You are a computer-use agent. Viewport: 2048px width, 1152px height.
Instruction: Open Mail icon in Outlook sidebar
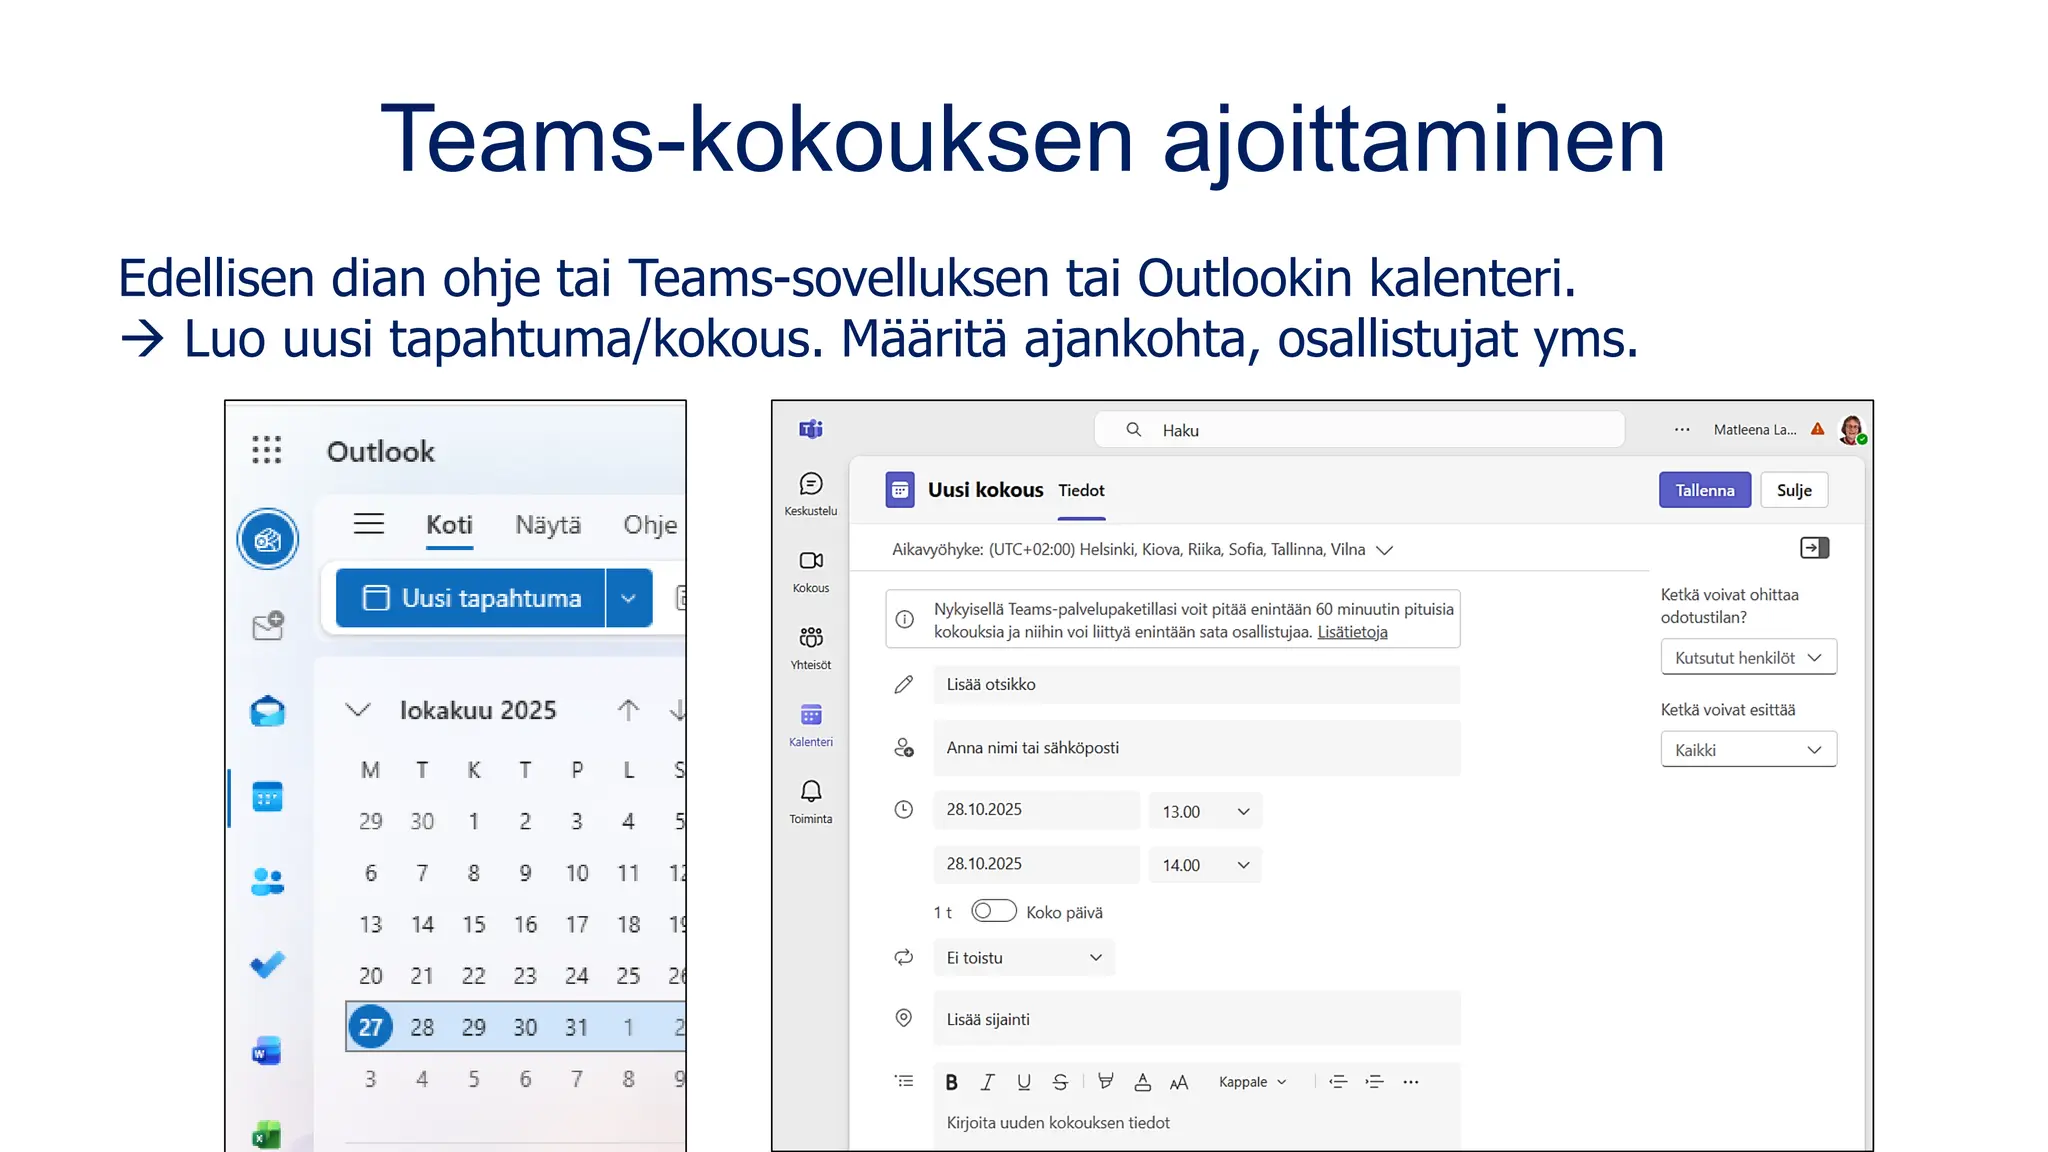(x=267, y=711)
